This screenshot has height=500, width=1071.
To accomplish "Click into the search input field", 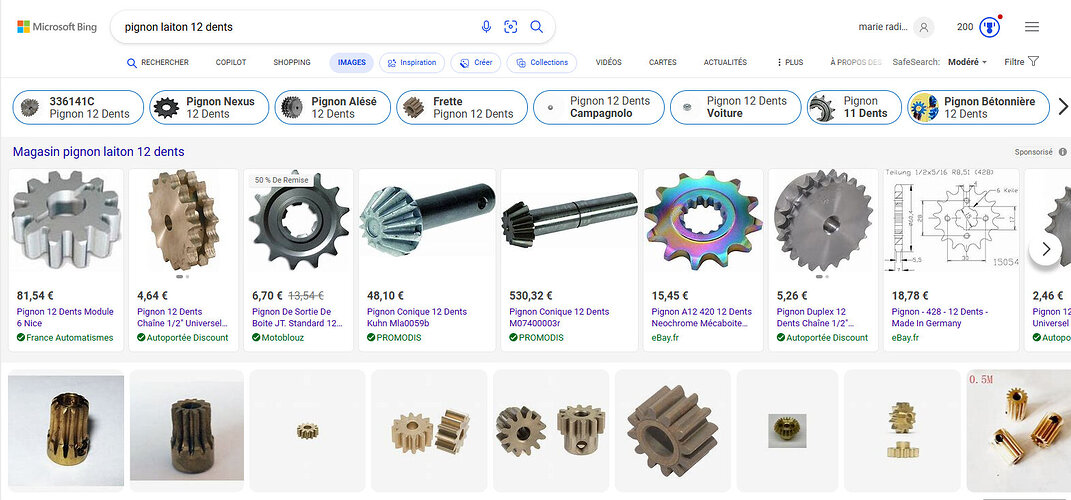I will coord(297,27).
